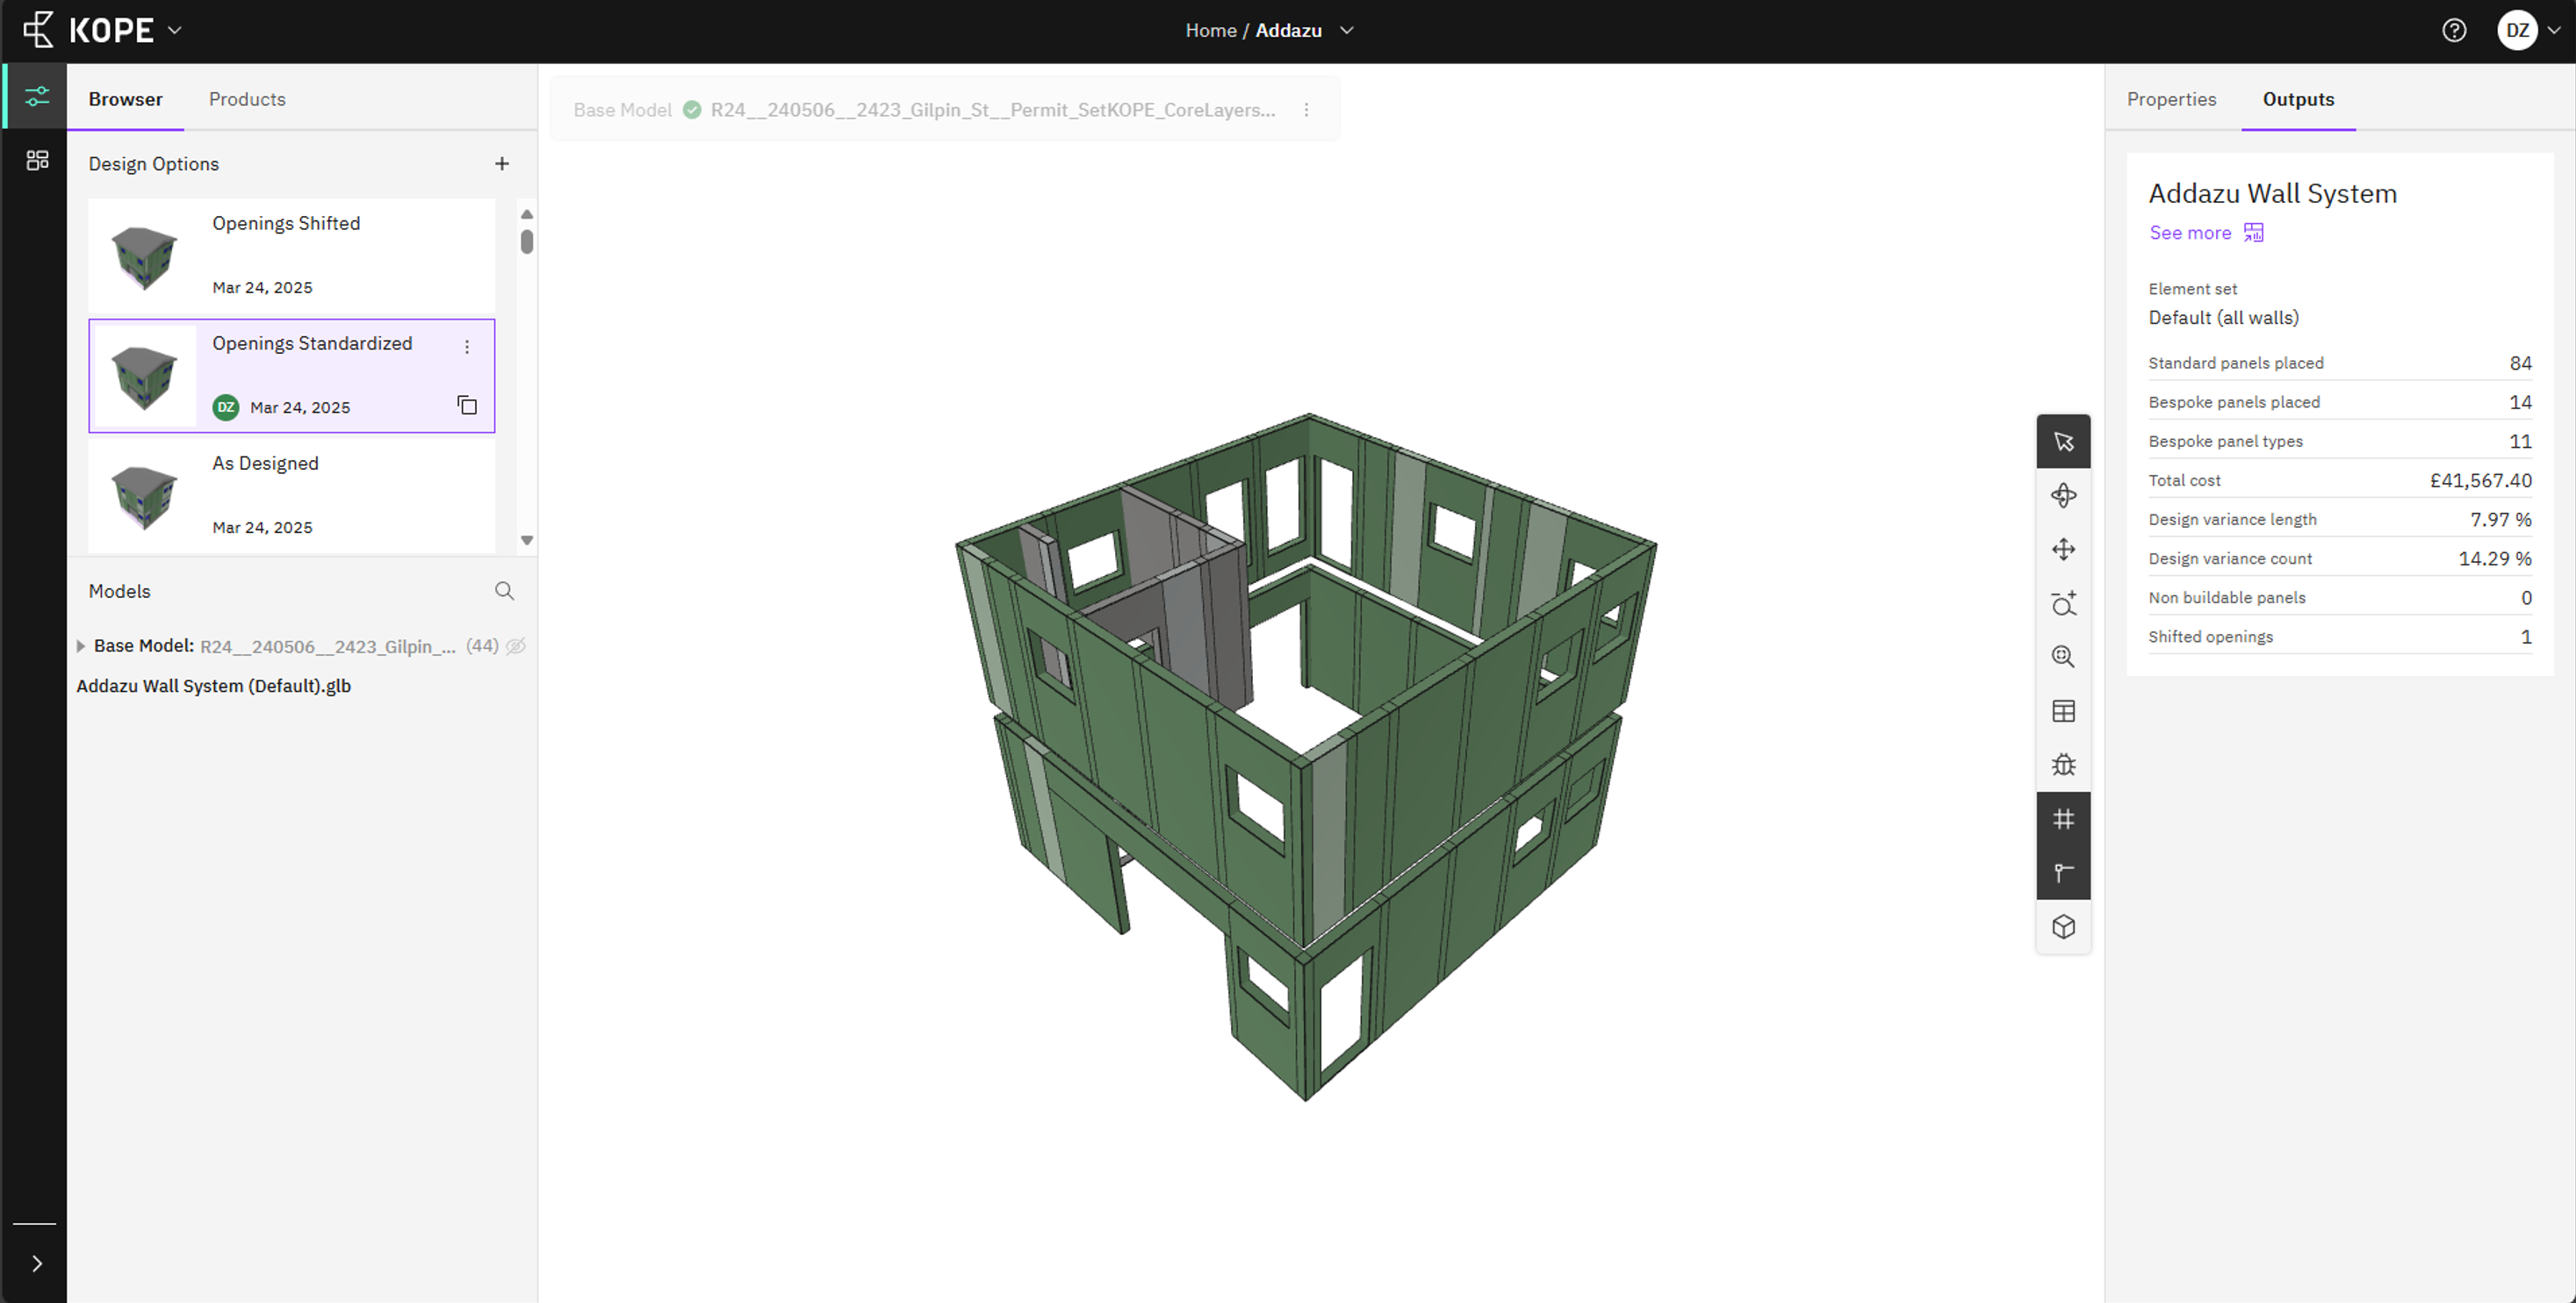Open the user account dropdown arrow

coord(2554,30)
